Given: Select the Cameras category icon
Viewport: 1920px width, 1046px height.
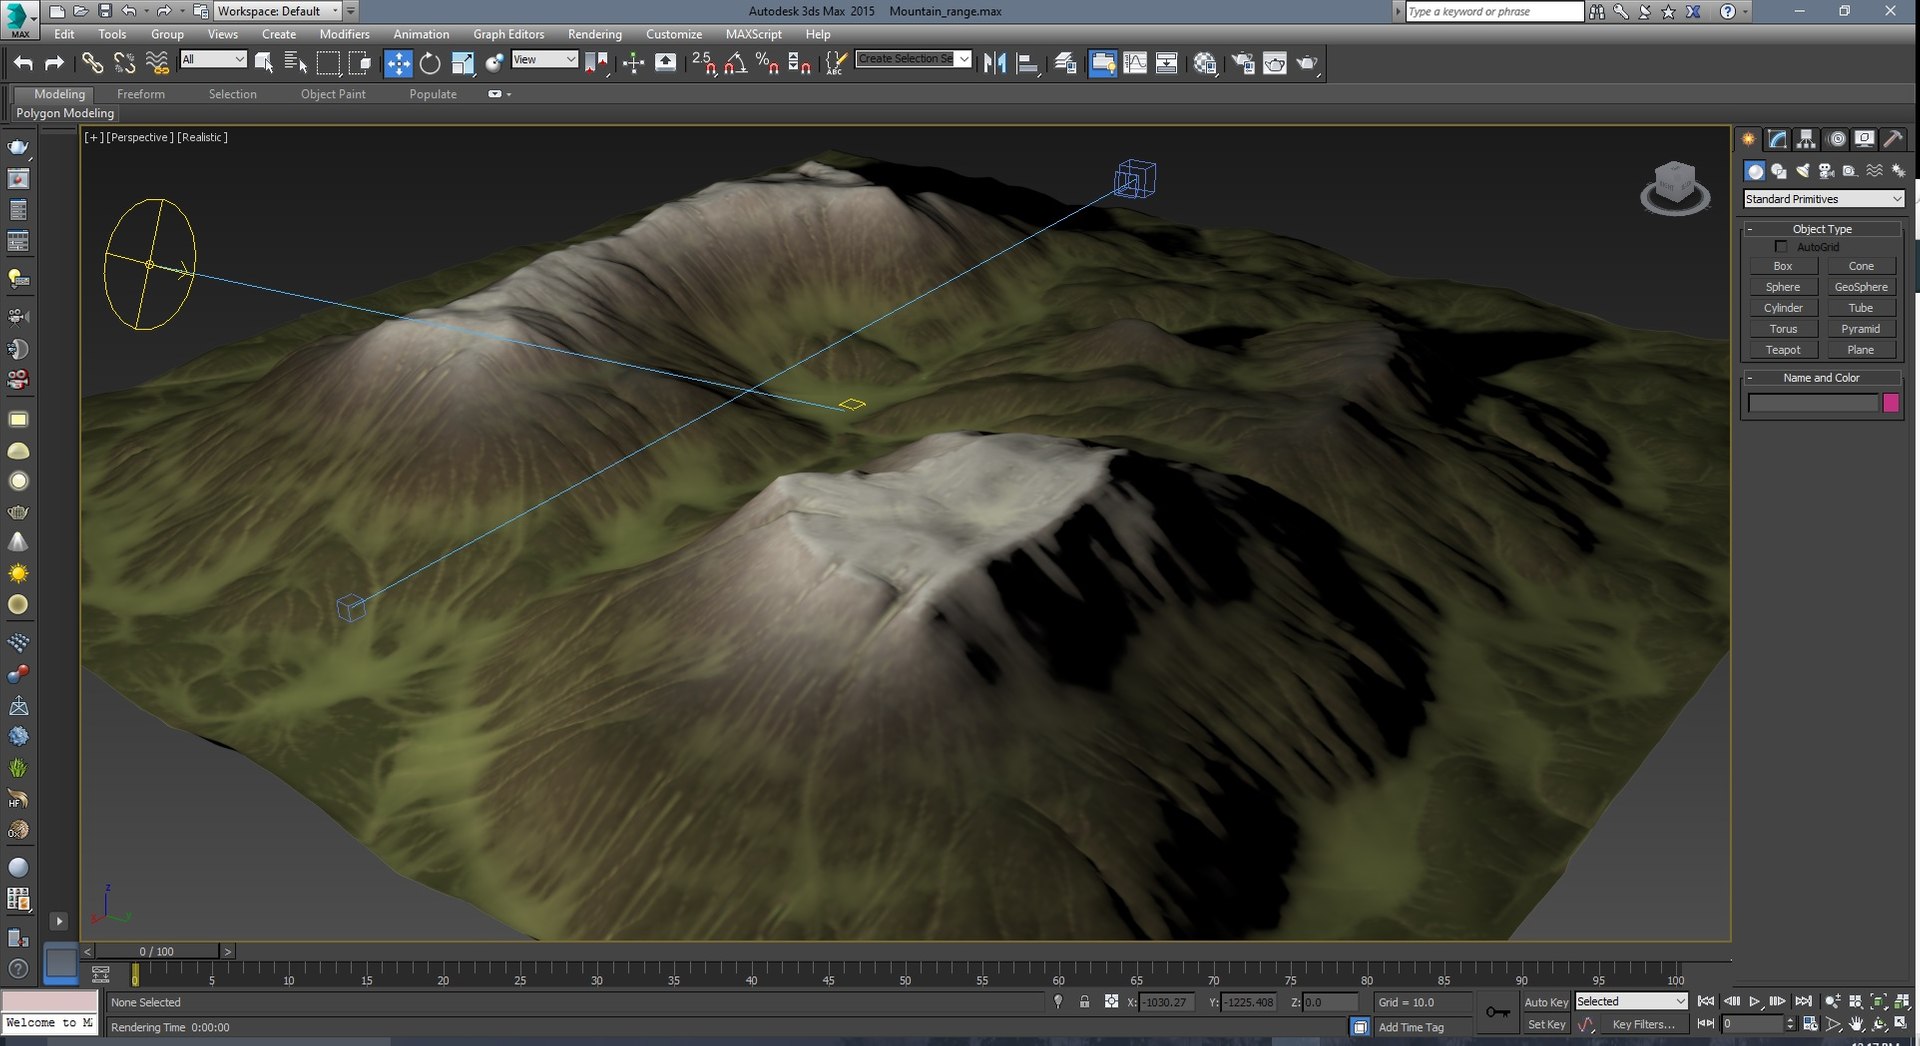Looking at the screenshot, I should tap(1826, 171).
